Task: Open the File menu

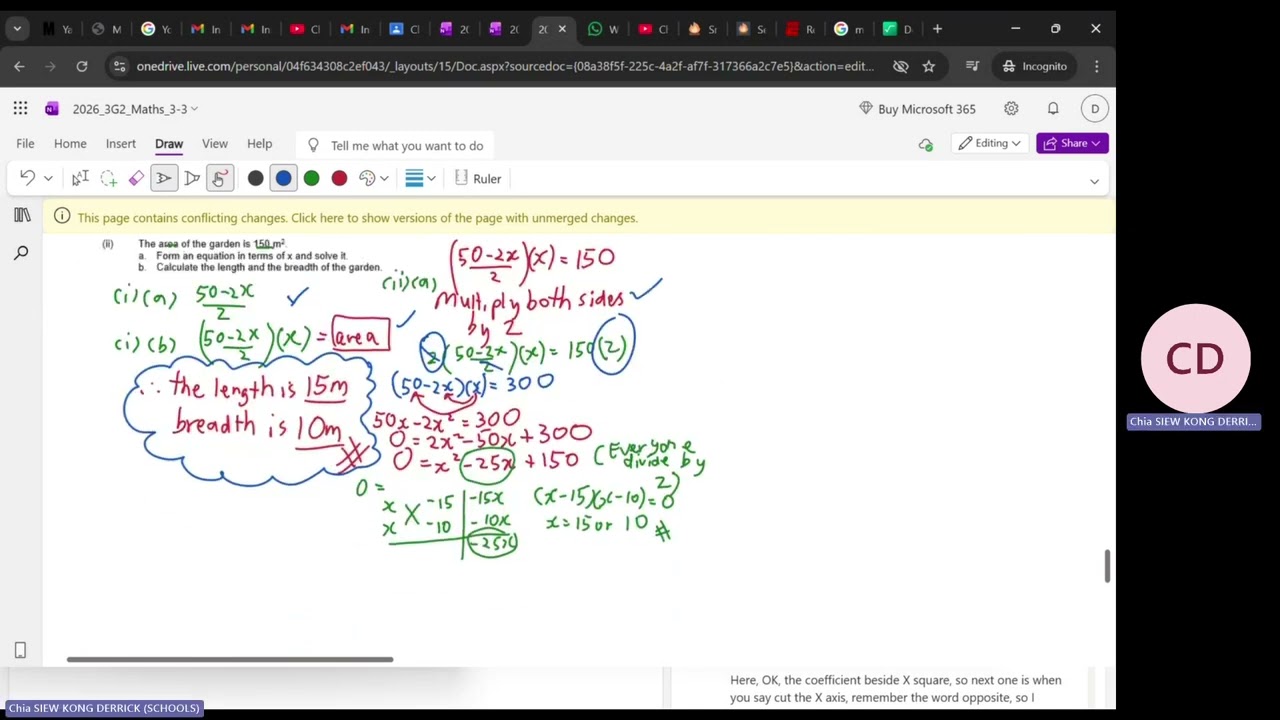Action: (25, 144)
